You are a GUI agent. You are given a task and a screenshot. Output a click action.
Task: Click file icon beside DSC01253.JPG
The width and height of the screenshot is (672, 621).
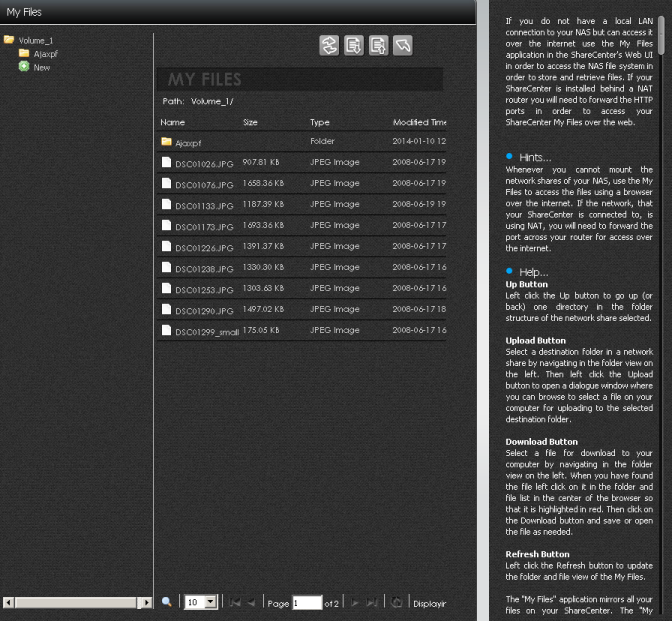pyautogui.click(x=166, y=288)
